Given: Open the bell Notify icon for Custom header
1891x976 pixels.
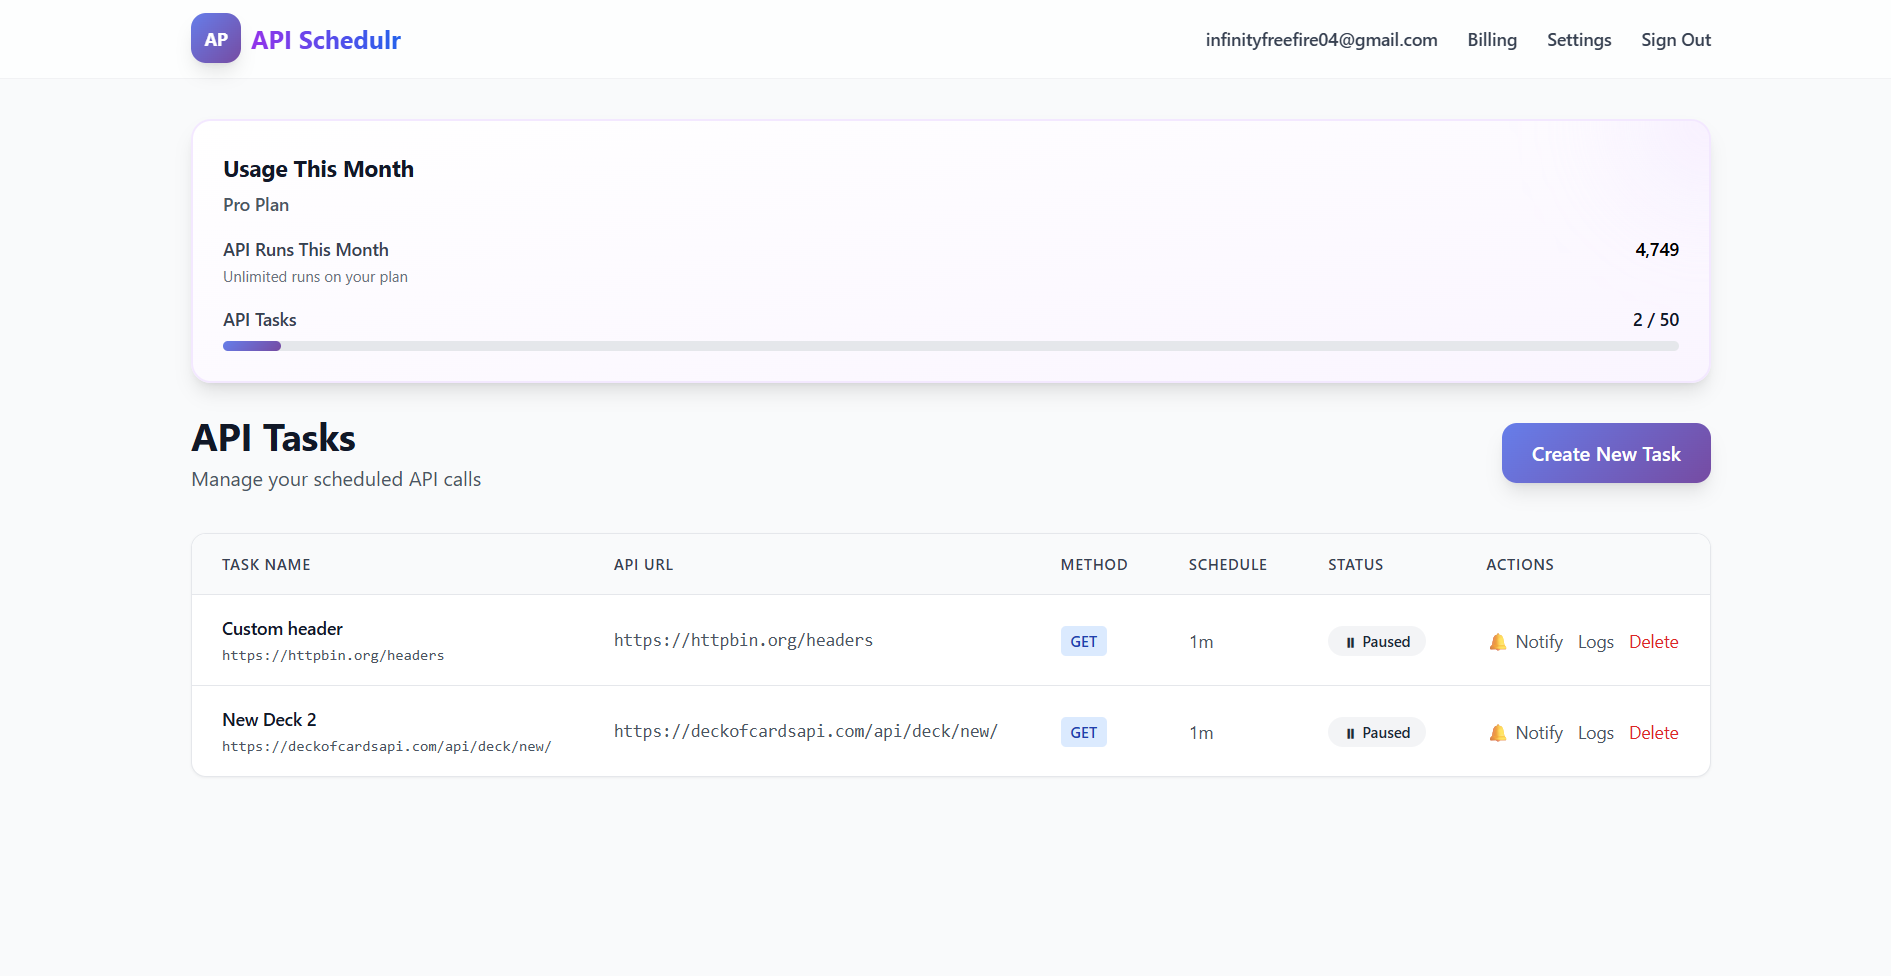Looking at the screenshot, I should pyautogui.click(x=1497, y=641).
